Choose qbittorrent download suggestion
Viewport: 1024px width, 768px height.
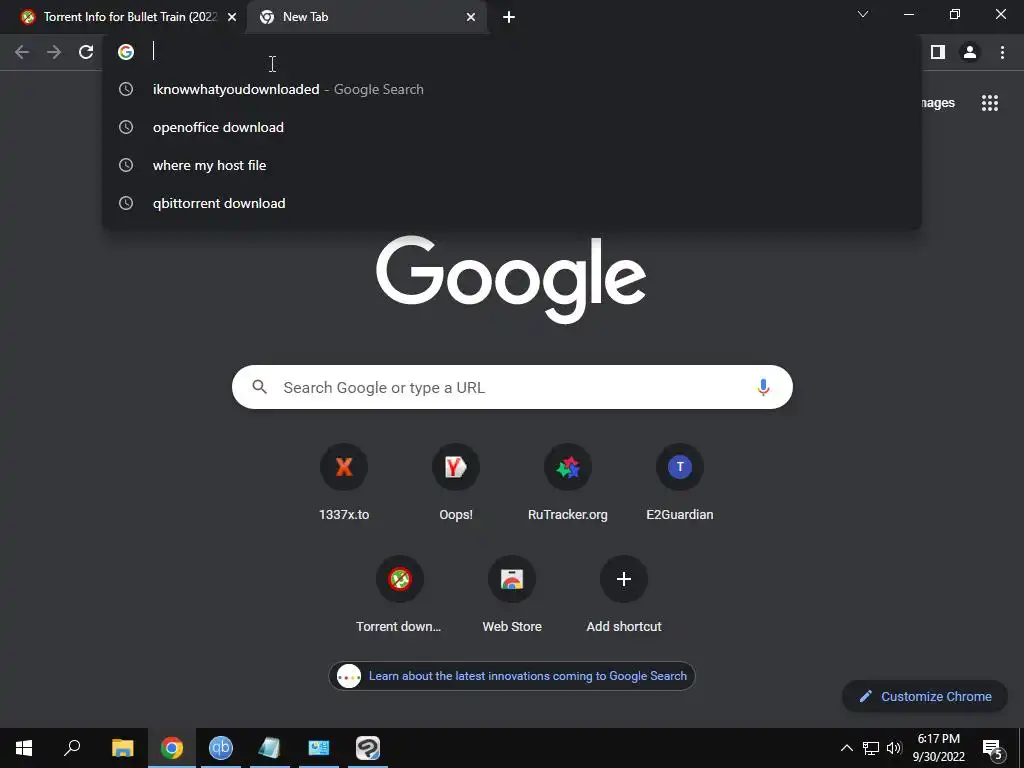click(x=511, y=203)
